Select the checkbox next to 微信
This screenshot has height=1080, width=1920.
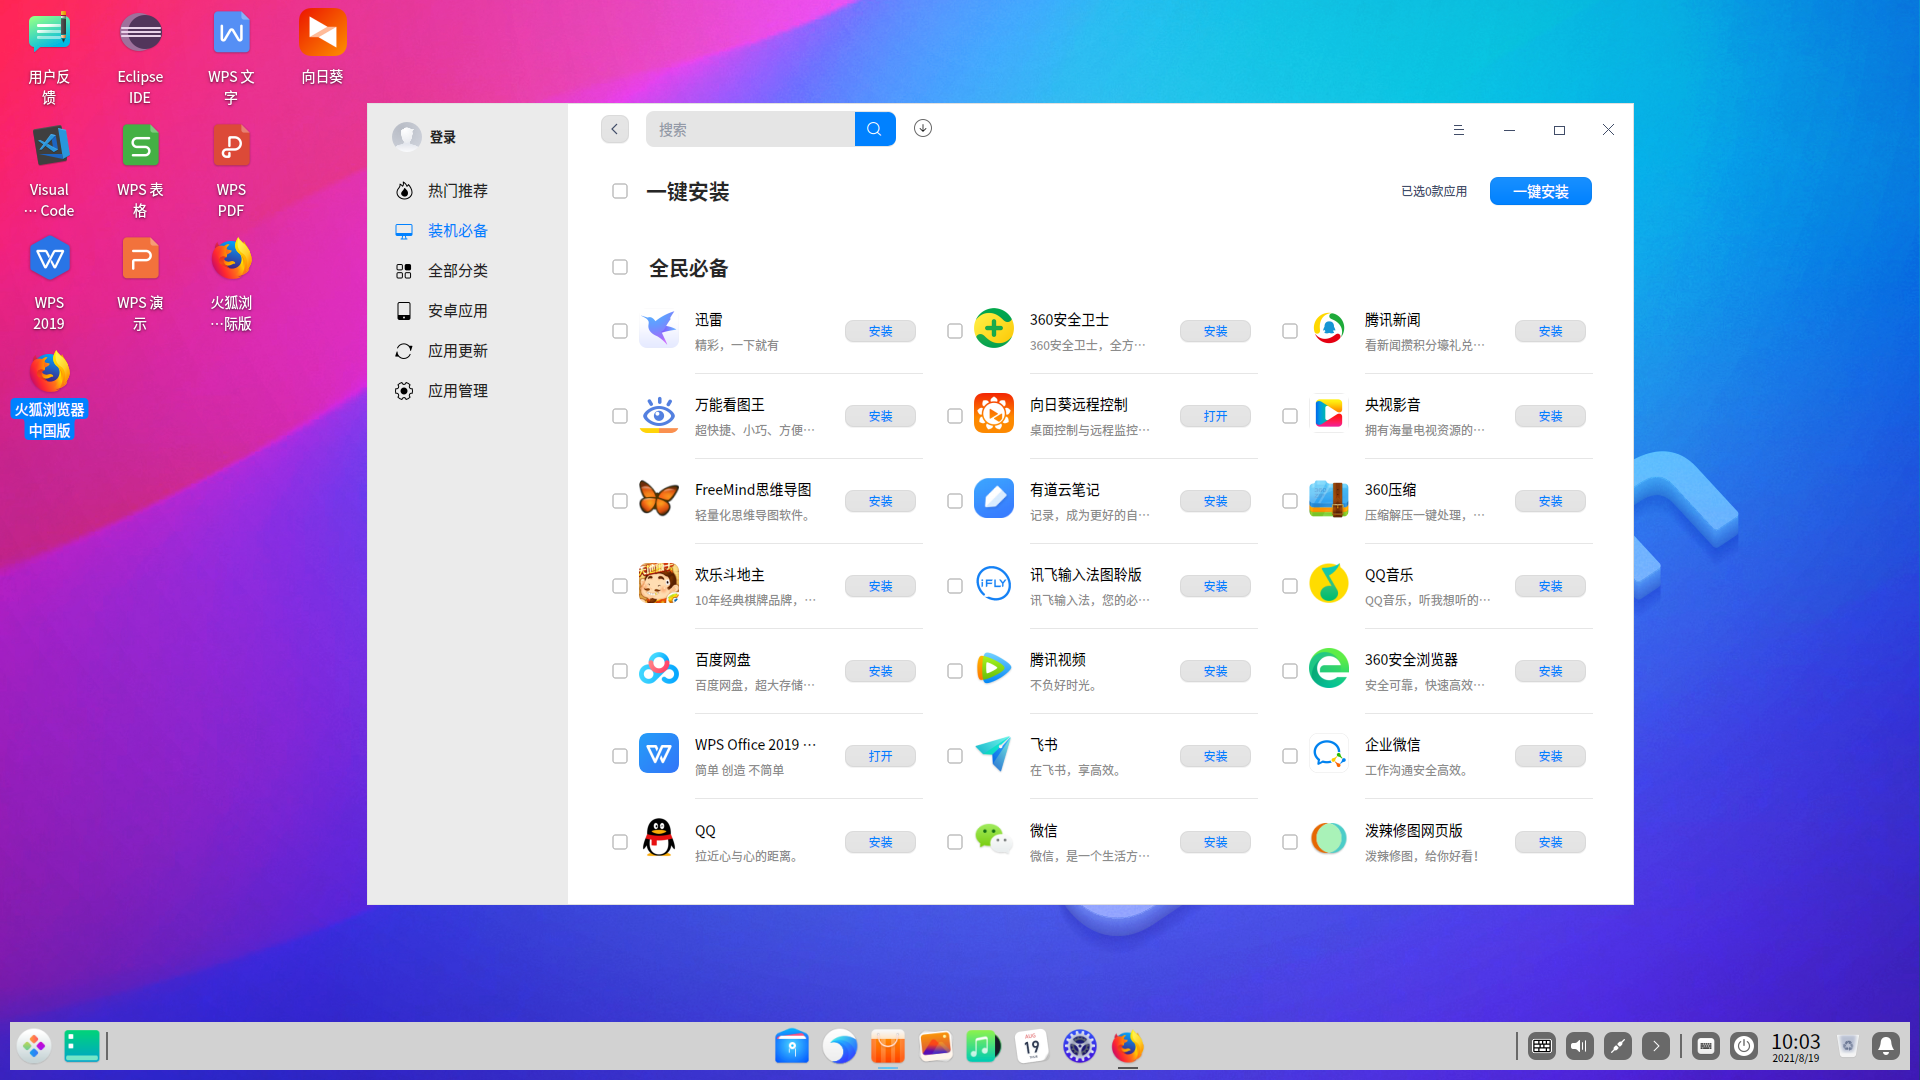pyautogui.click(x=954, y=842)
